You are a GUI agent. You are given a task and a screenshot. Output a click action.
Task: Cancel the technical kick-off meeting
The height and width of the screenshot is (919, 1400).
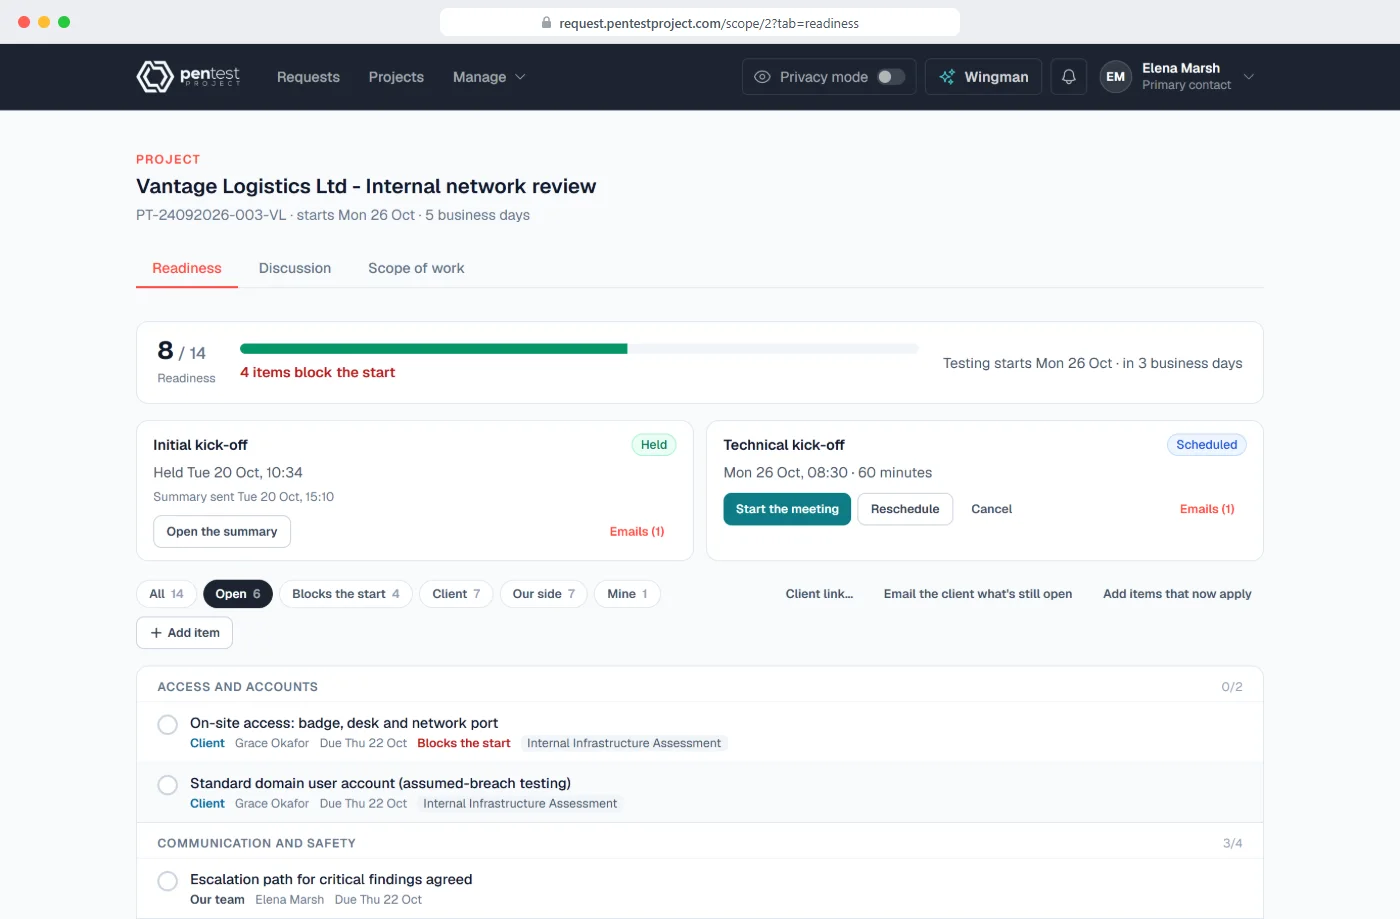(x=992, y=509)
